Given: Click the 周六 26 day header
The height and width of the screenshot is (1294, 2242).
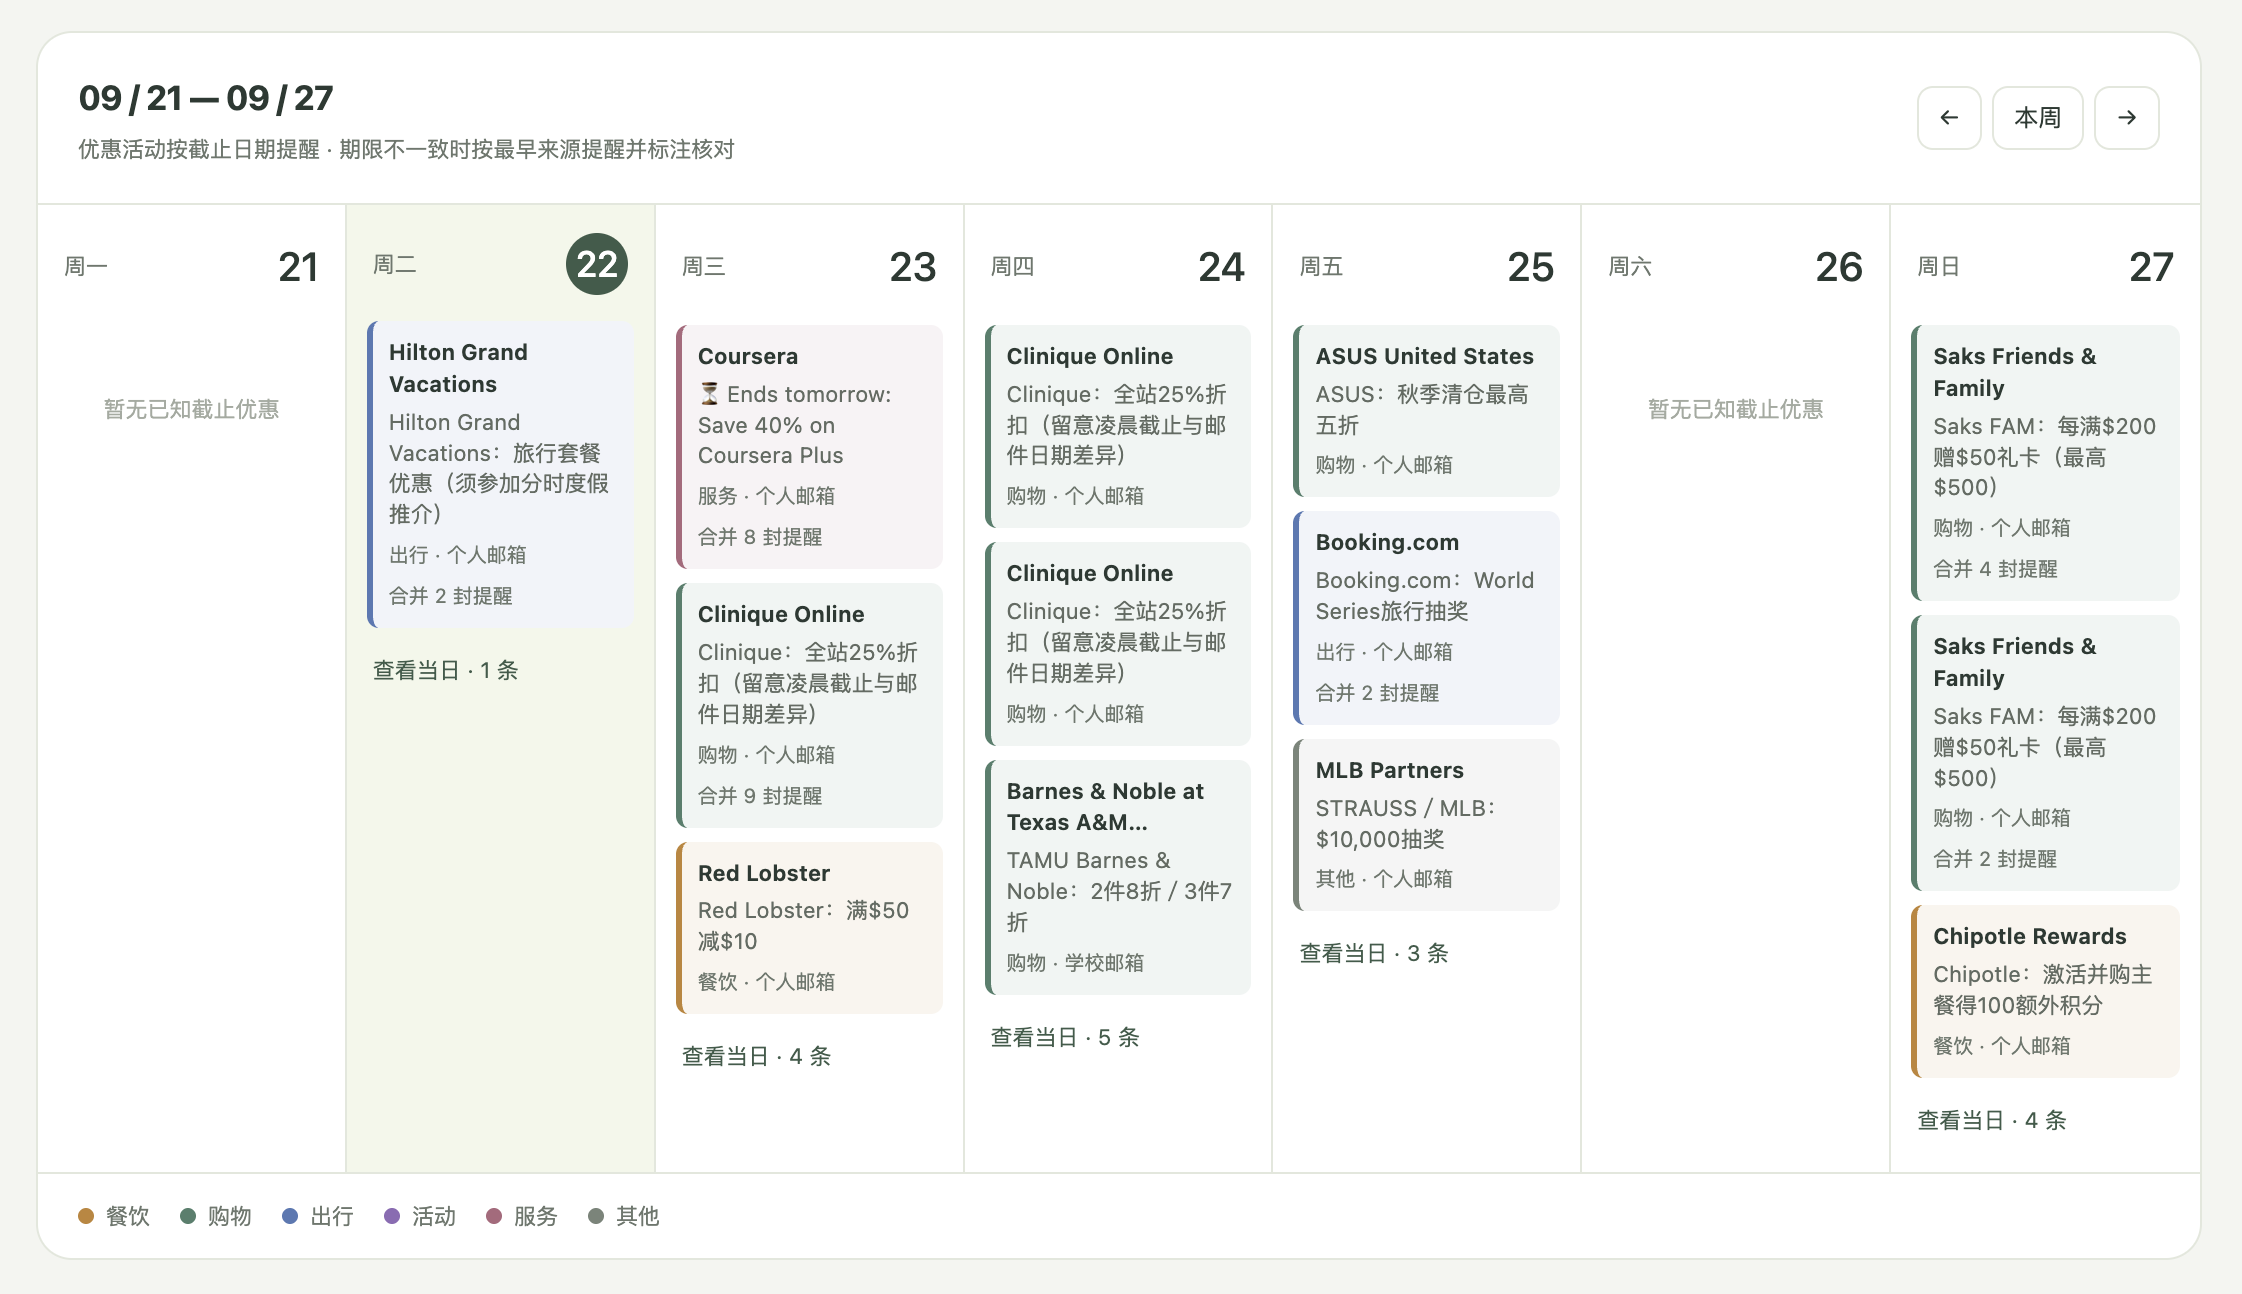Looking at the screenshot, I should (x=1735, y=266).
